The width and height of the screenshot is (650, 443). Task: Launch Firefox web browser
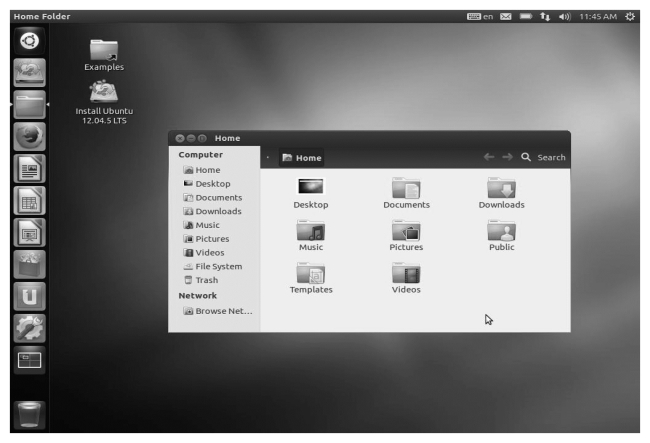coord(29,136)
